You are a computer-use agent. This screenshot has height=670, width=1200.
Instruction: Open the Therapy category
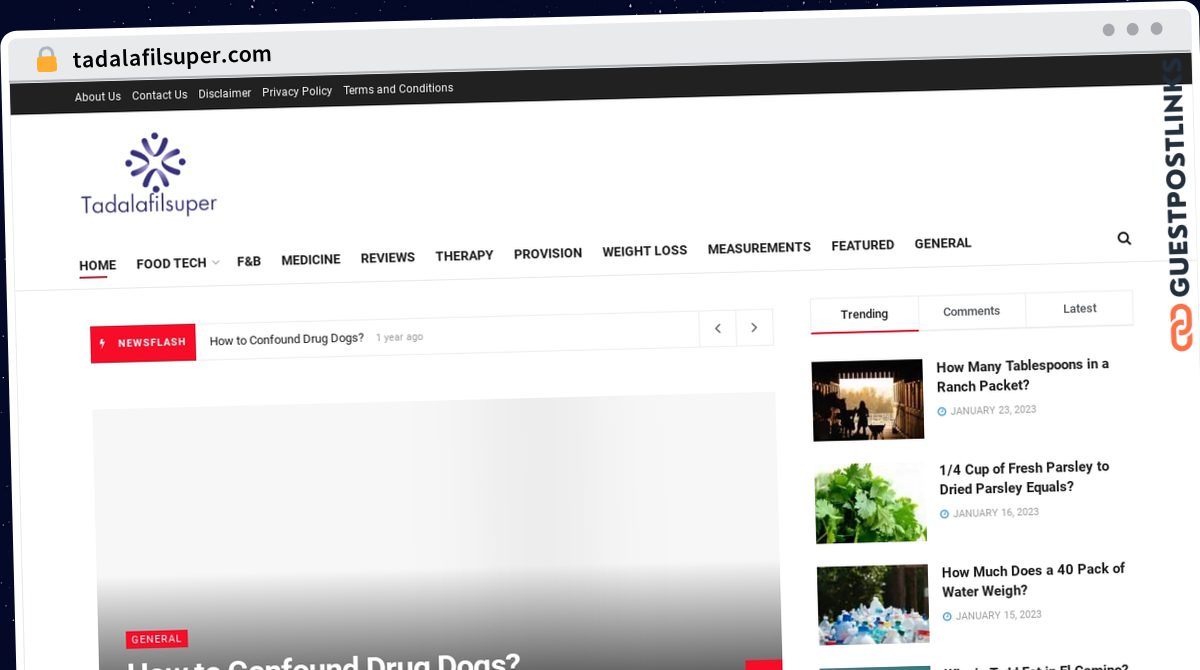(x=464, y=255)
